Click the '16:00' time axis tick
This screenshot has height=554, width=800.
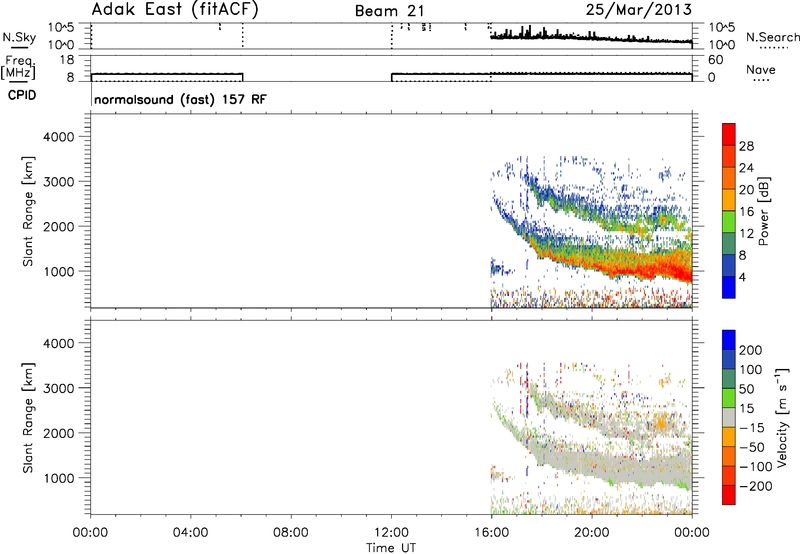491,533
